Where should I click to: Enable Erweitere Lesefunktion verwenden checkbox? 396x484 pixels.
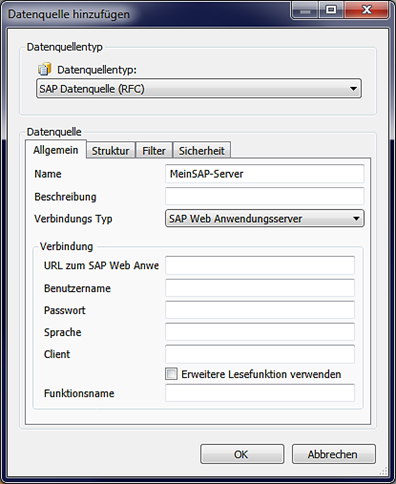pos(171,374)
